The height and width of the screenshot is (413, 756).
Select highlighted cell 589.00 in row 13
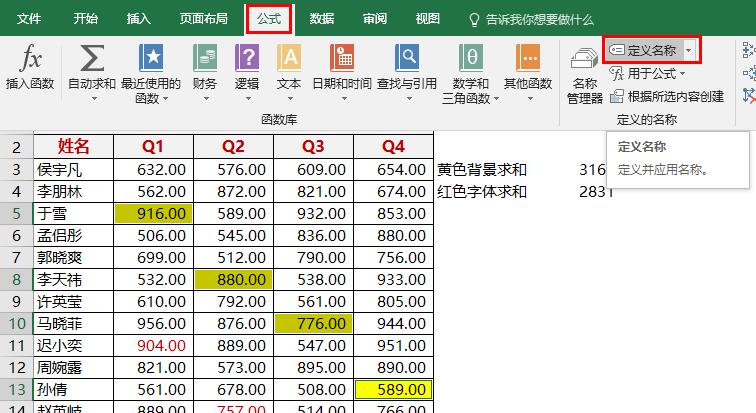[x=393, y=389]
